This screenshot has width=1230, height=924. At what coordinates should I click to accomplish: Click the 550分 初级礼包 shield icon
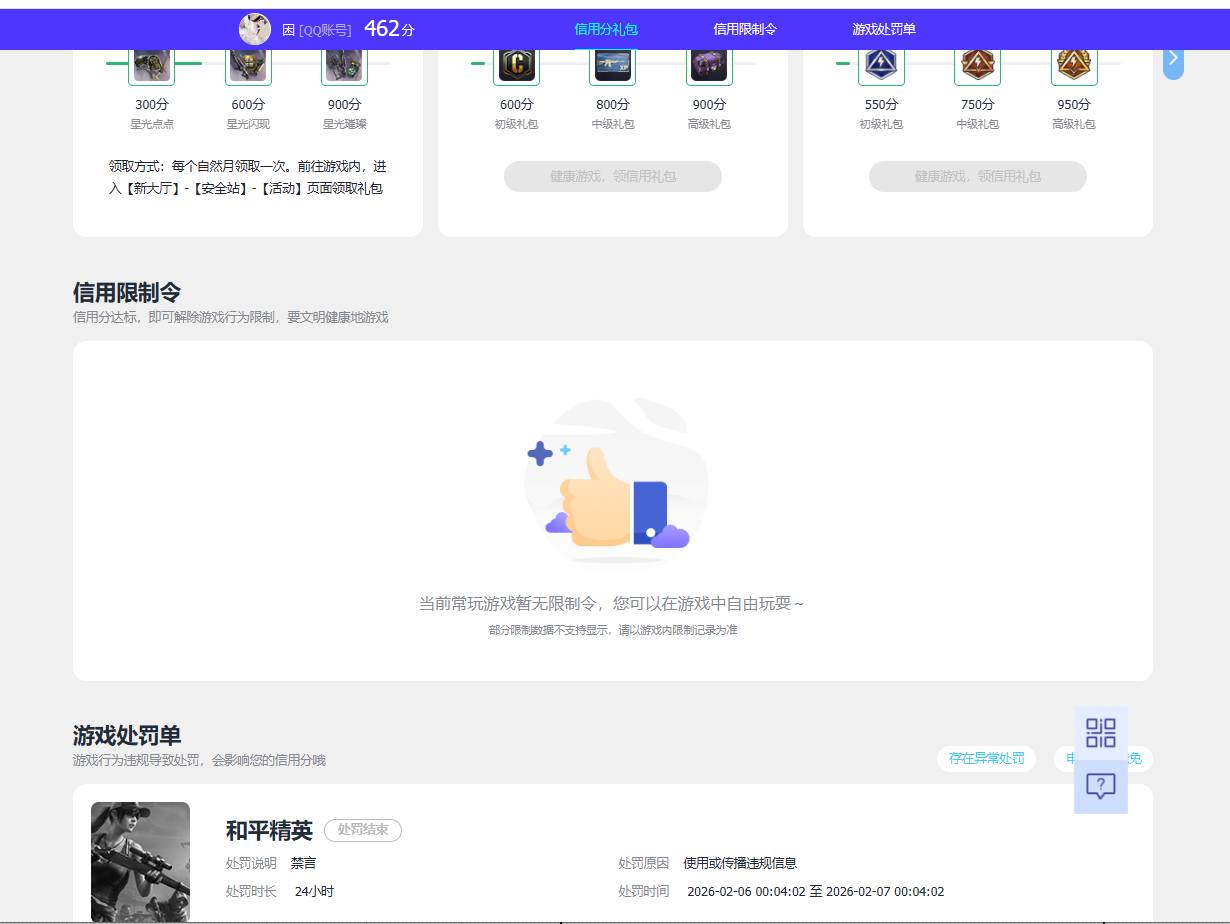coord(881,62)
